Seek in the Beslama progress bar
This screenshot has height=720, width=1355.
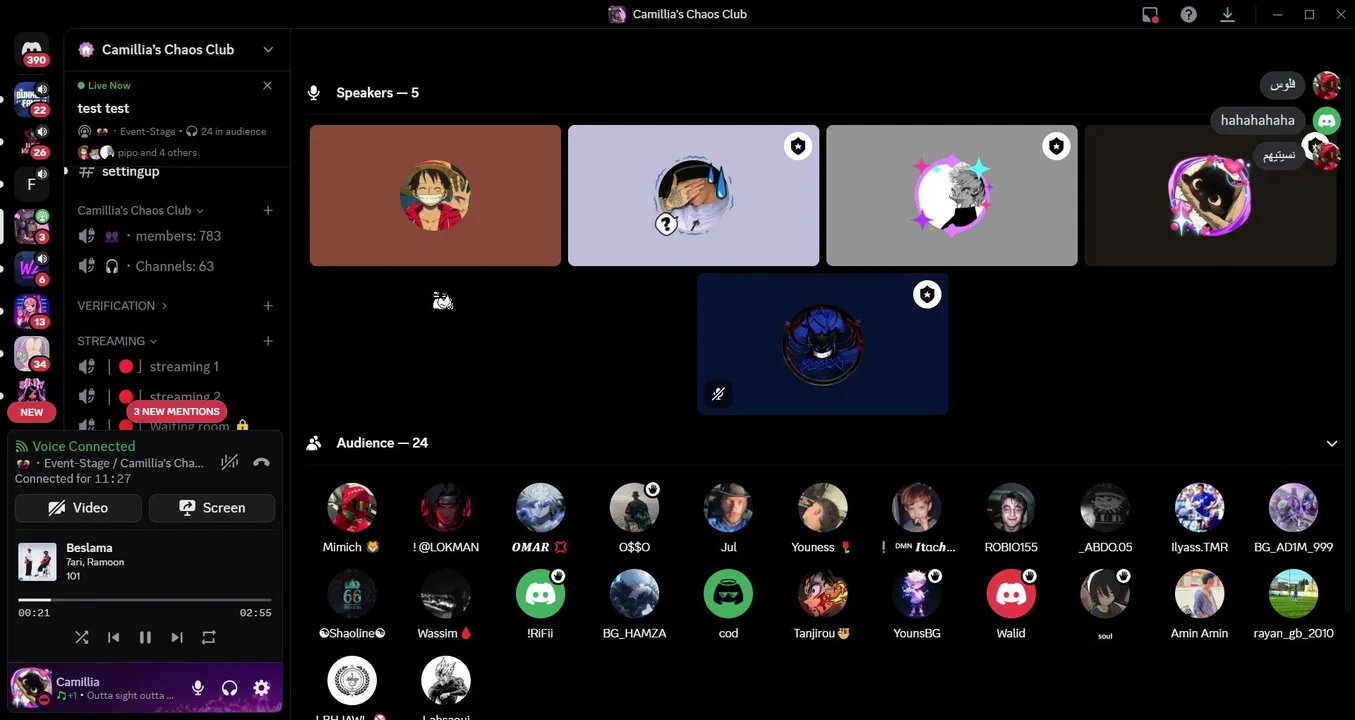point(145,600)
